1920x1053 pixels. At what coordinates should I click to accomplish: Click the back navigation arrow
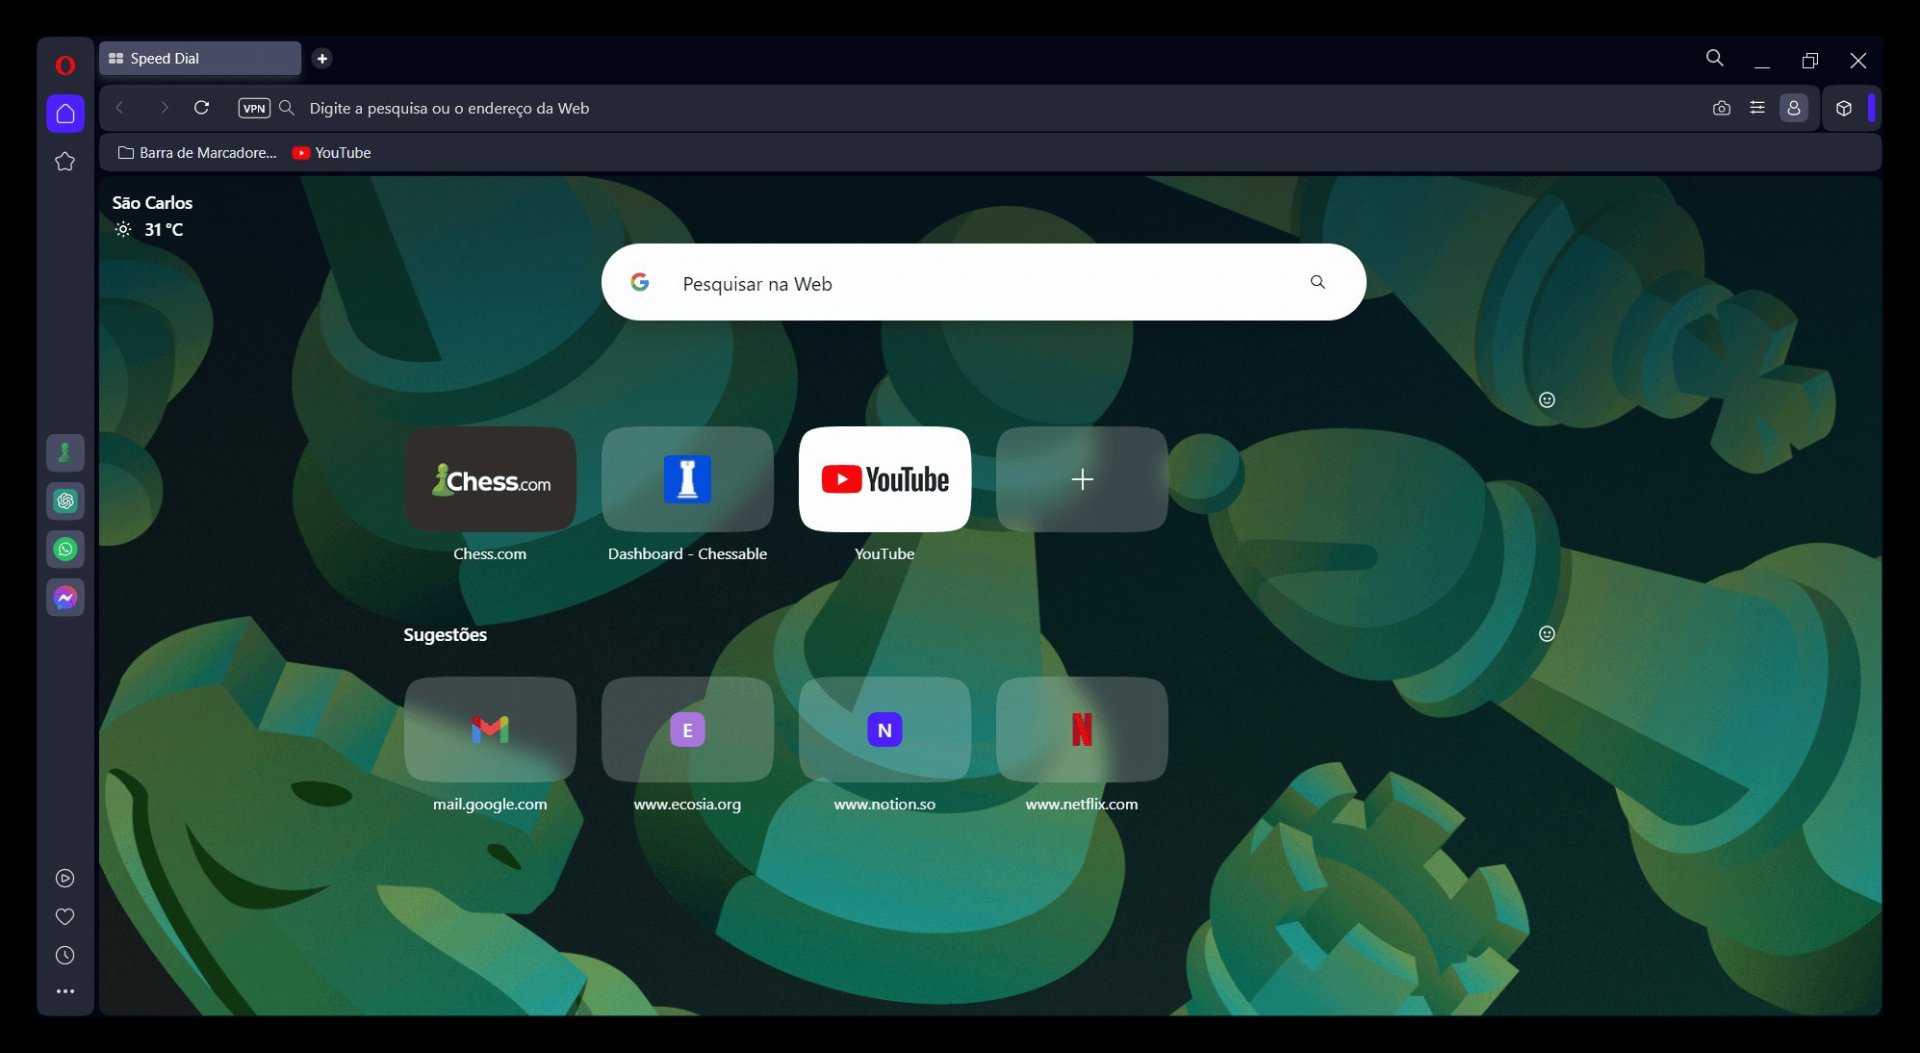coord(120,108)
